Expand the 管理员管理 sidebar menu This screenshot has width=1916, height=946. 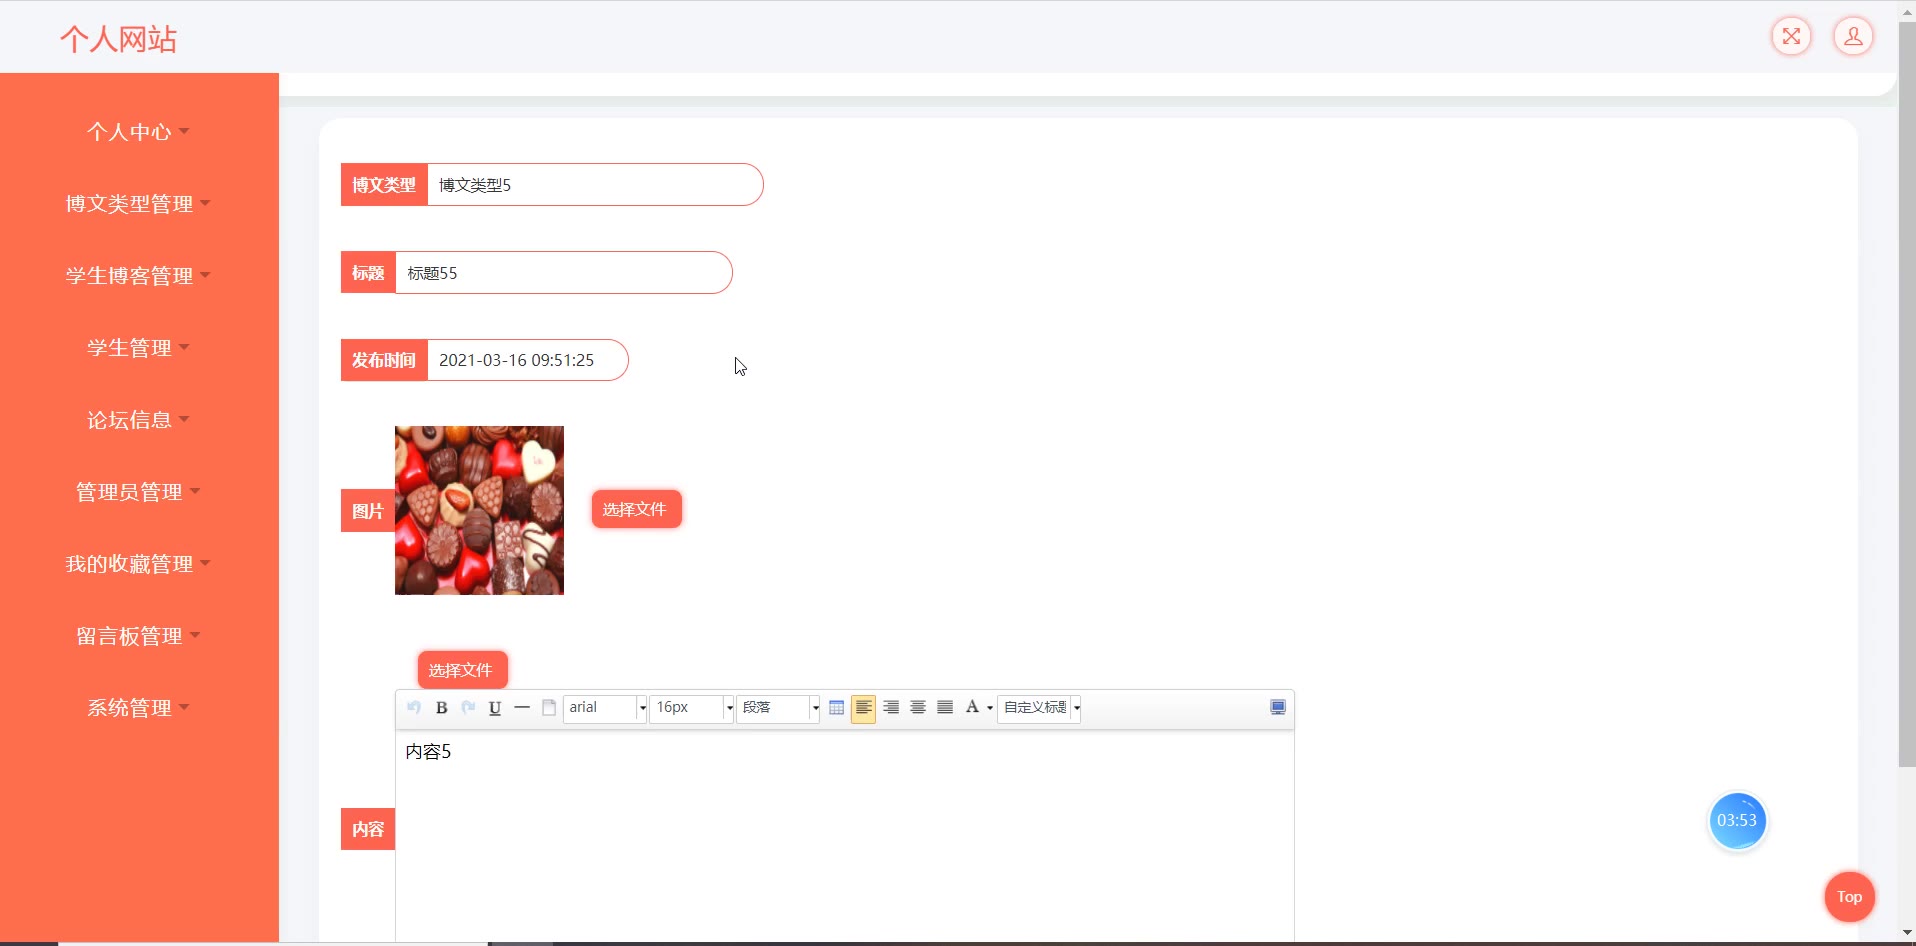tap(139, 492)
